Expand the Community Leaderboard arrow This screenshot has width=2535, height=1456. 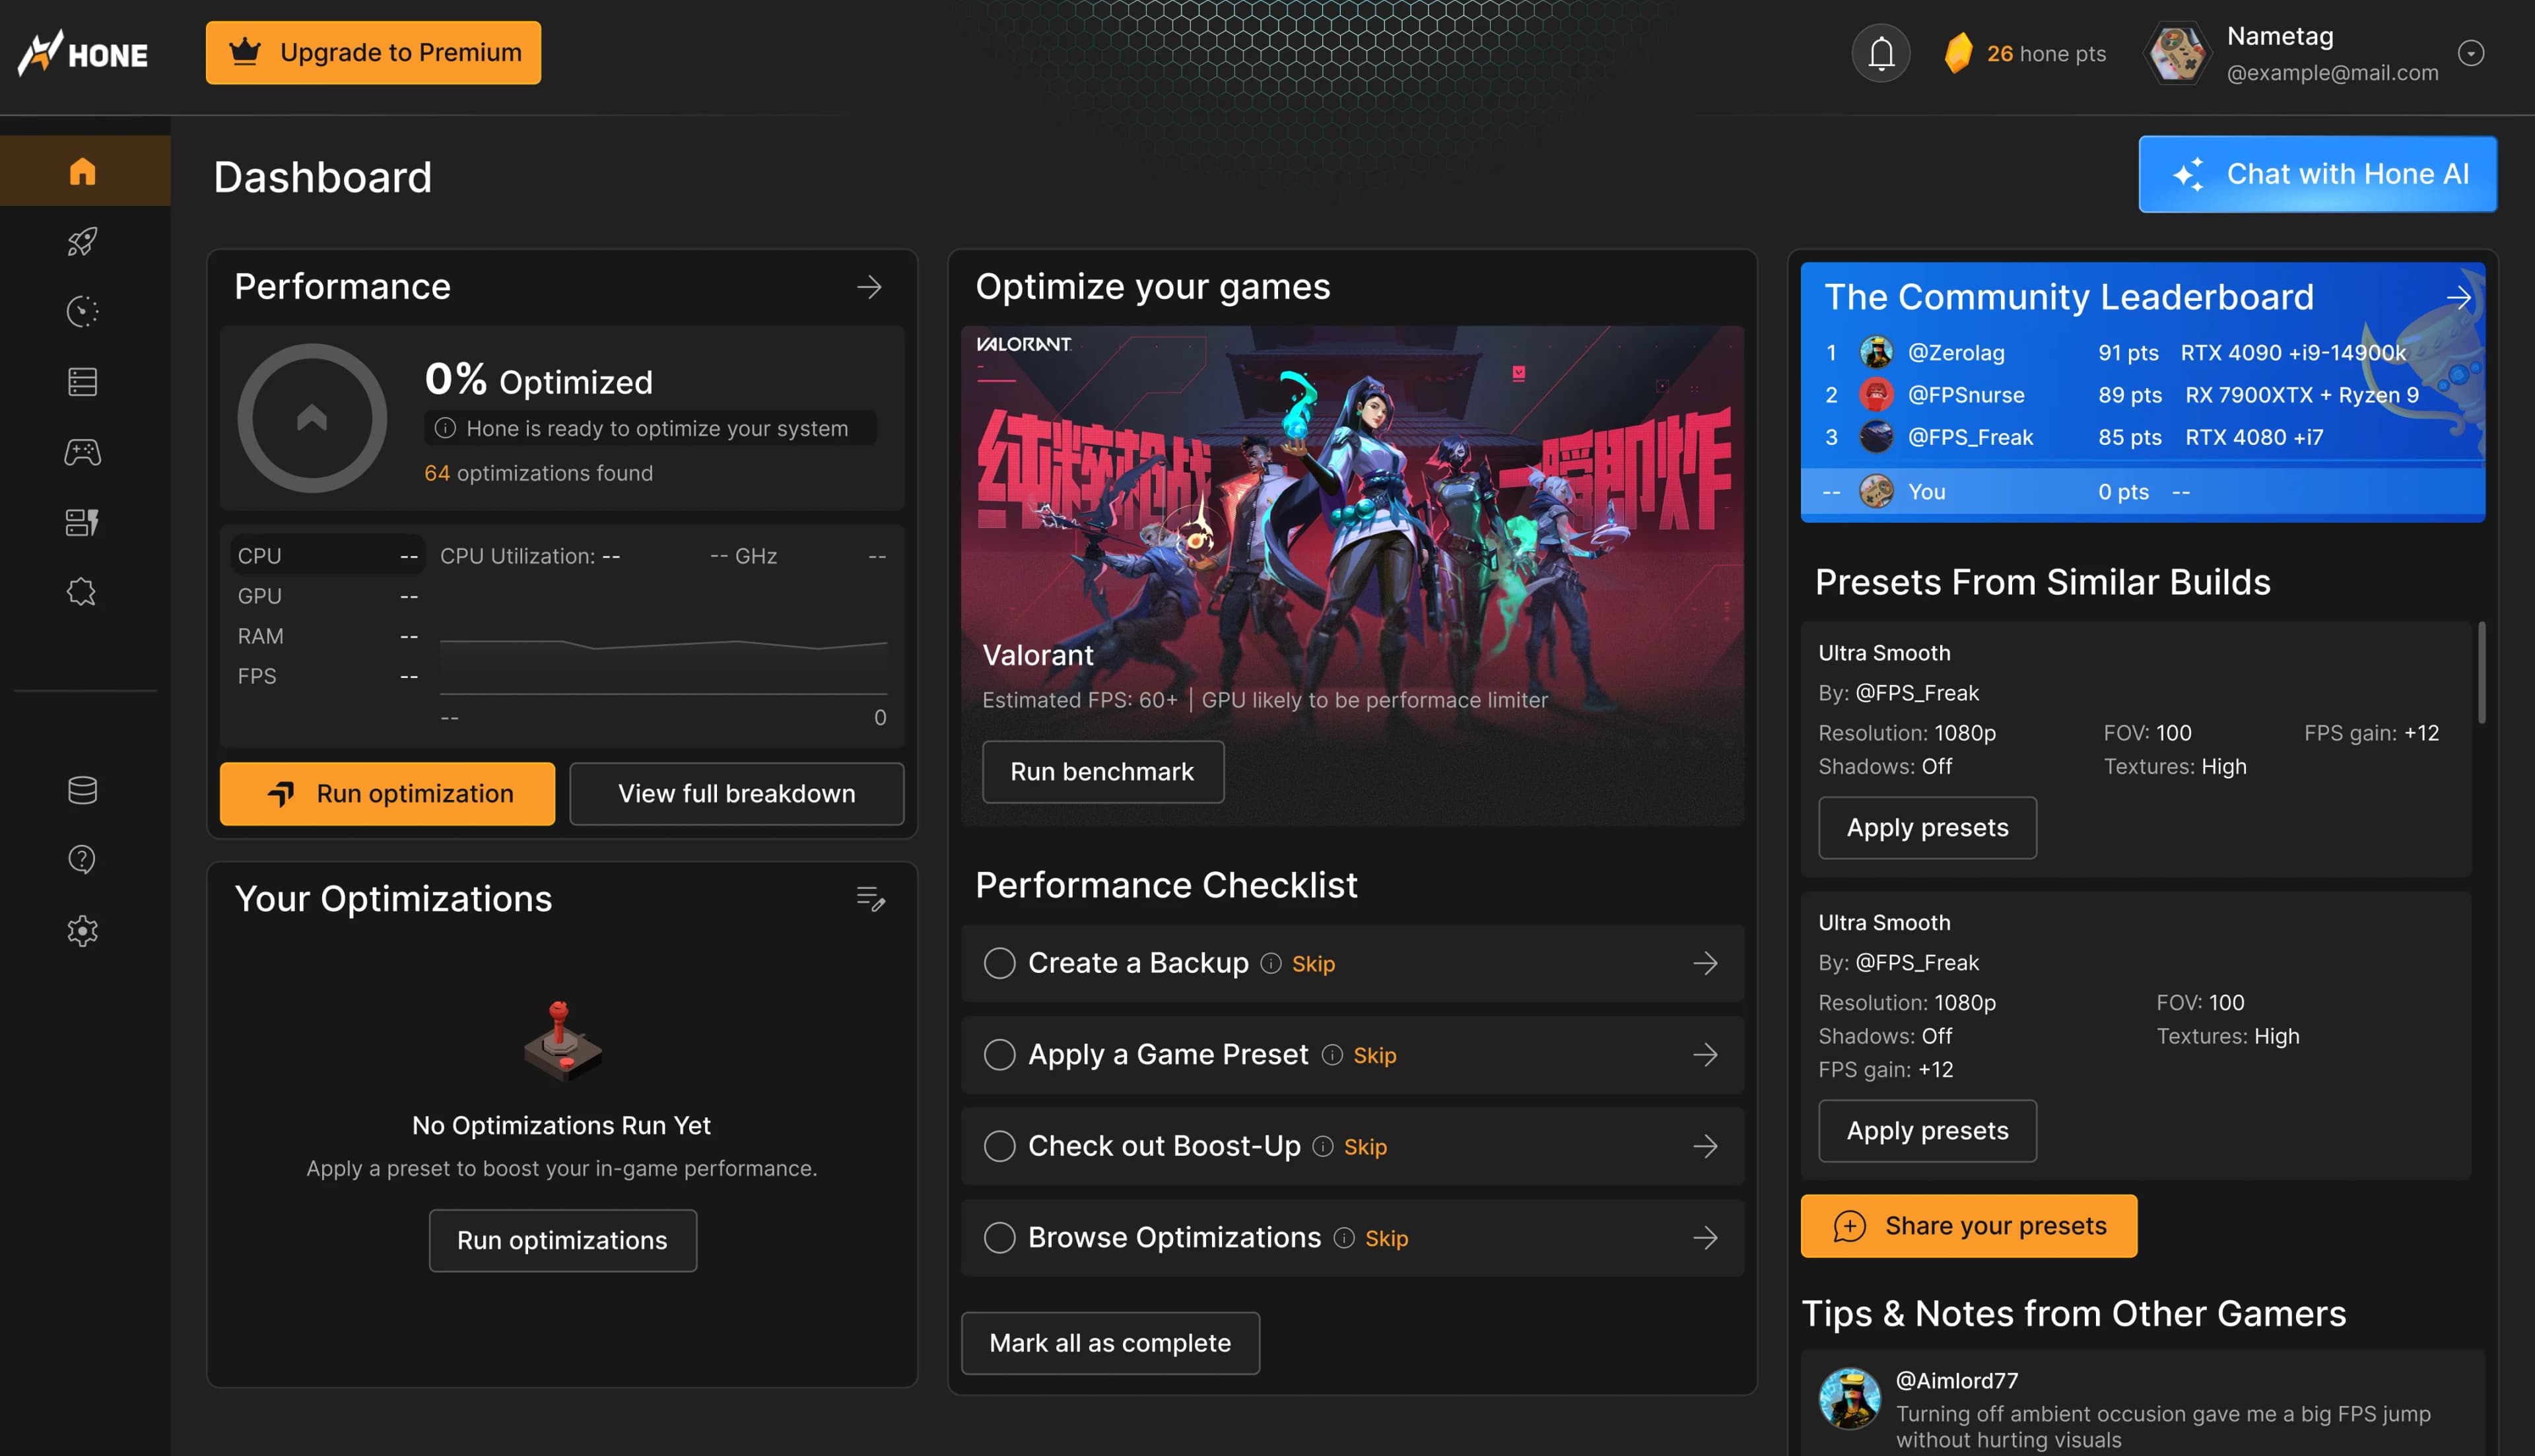coord(2458,297)
